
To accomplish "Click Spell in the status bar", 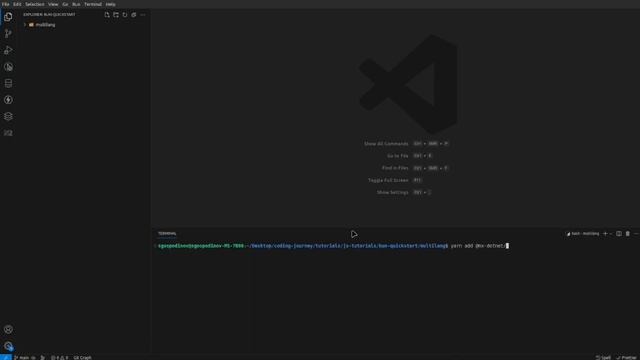I will pos(603,358).
